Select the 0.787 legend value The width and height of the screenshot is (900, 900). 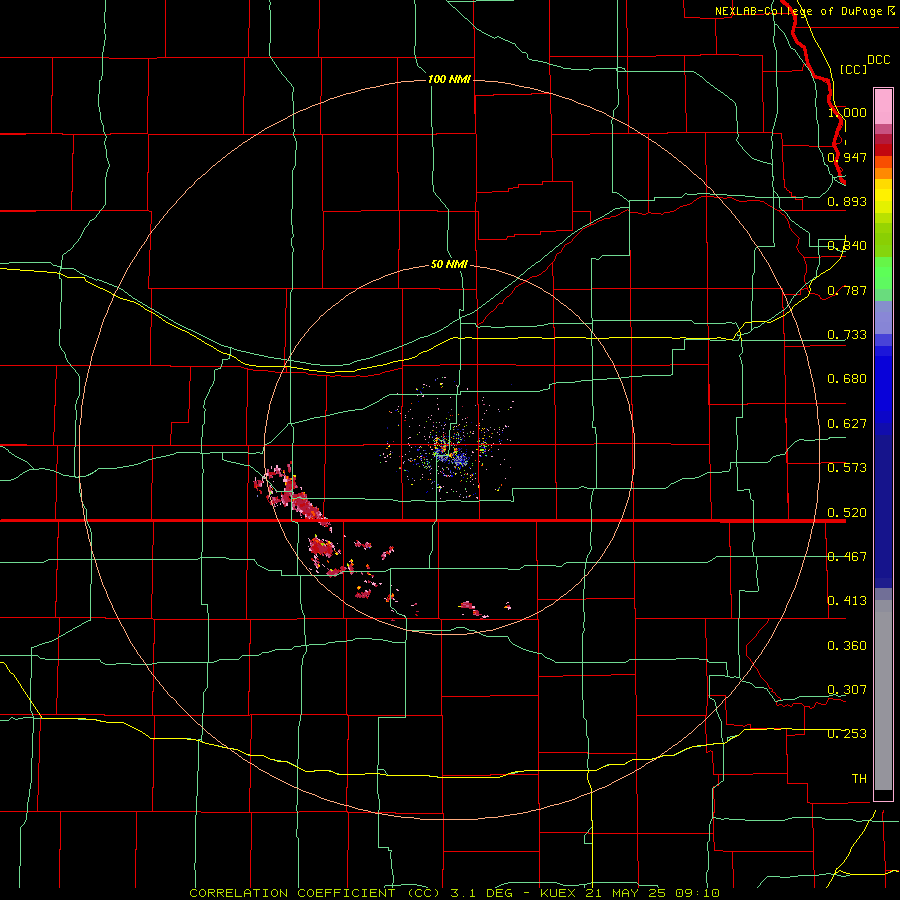point(847,290)
